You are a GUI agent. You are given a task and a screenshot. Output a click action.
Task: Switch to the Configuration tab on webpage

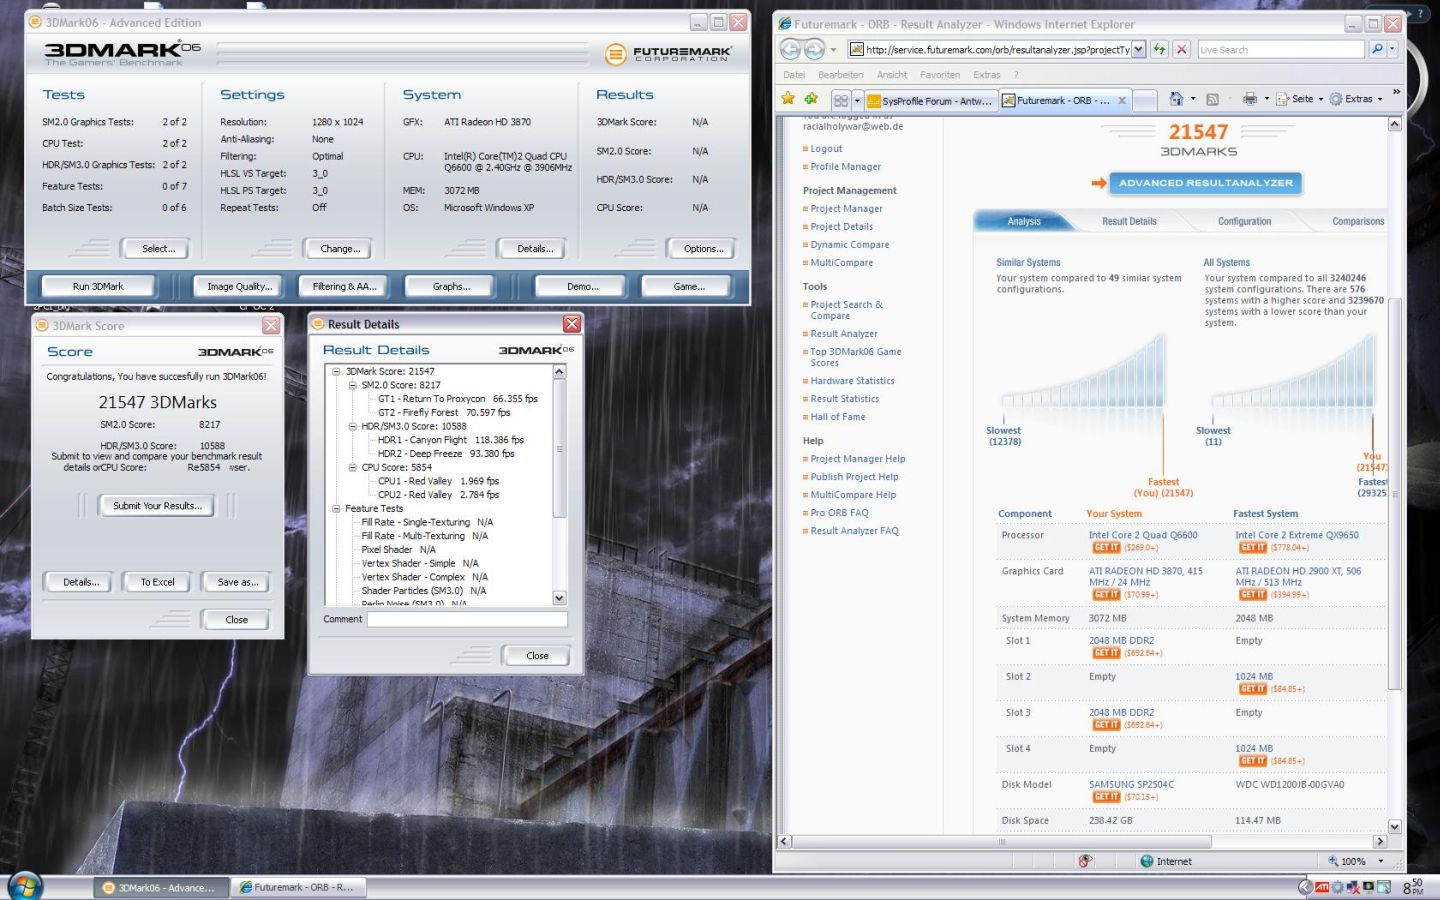click(1244, 221)
